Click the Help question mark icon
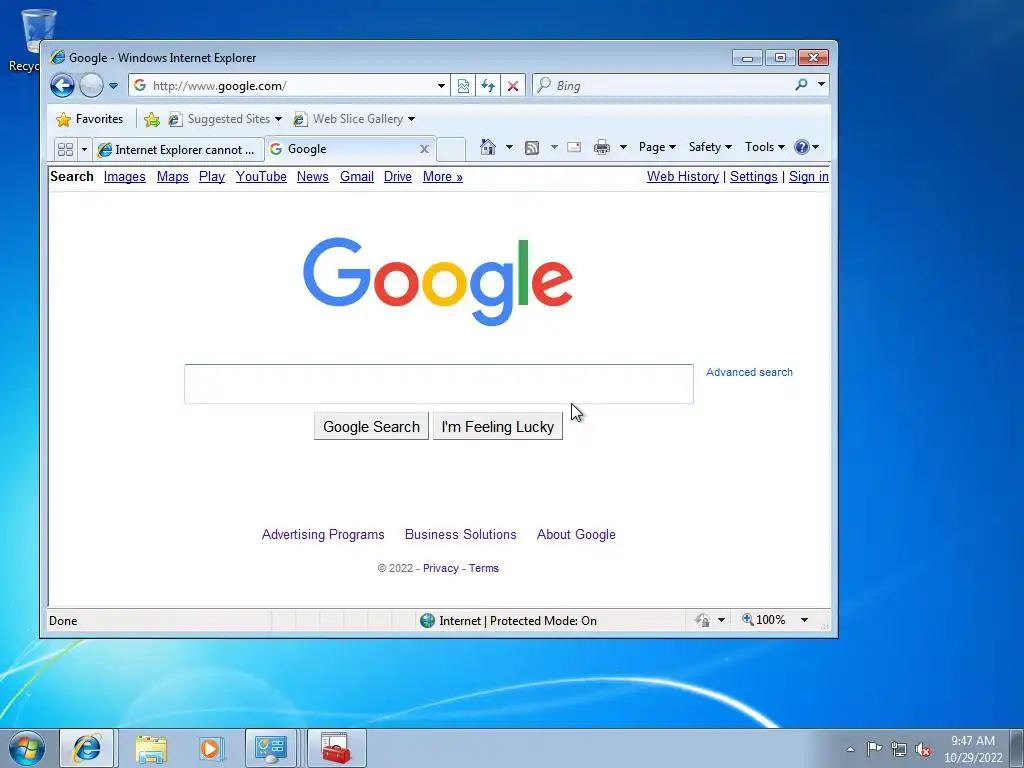This screenshot has height=768, width=1024. point(802,147)
